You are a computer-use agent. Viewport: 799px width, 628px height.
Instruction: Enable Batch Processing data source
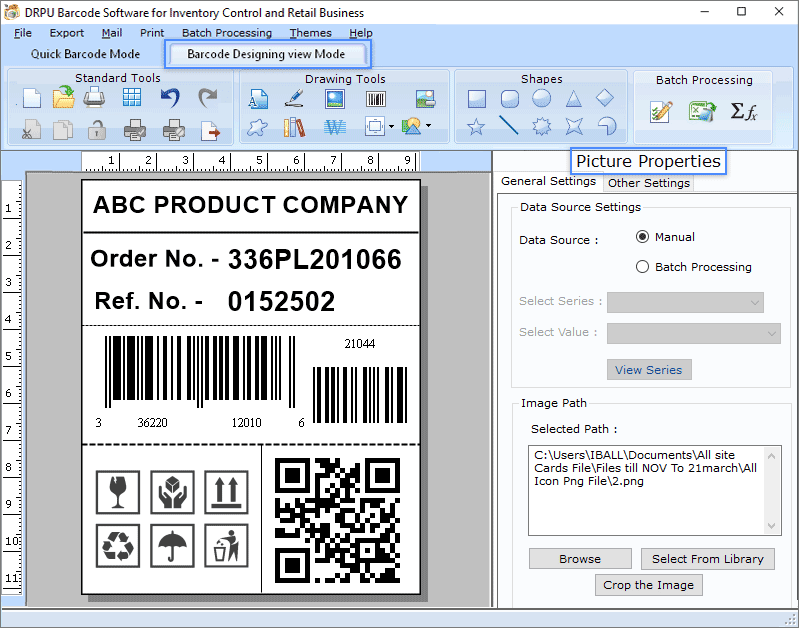click(643, 267)
